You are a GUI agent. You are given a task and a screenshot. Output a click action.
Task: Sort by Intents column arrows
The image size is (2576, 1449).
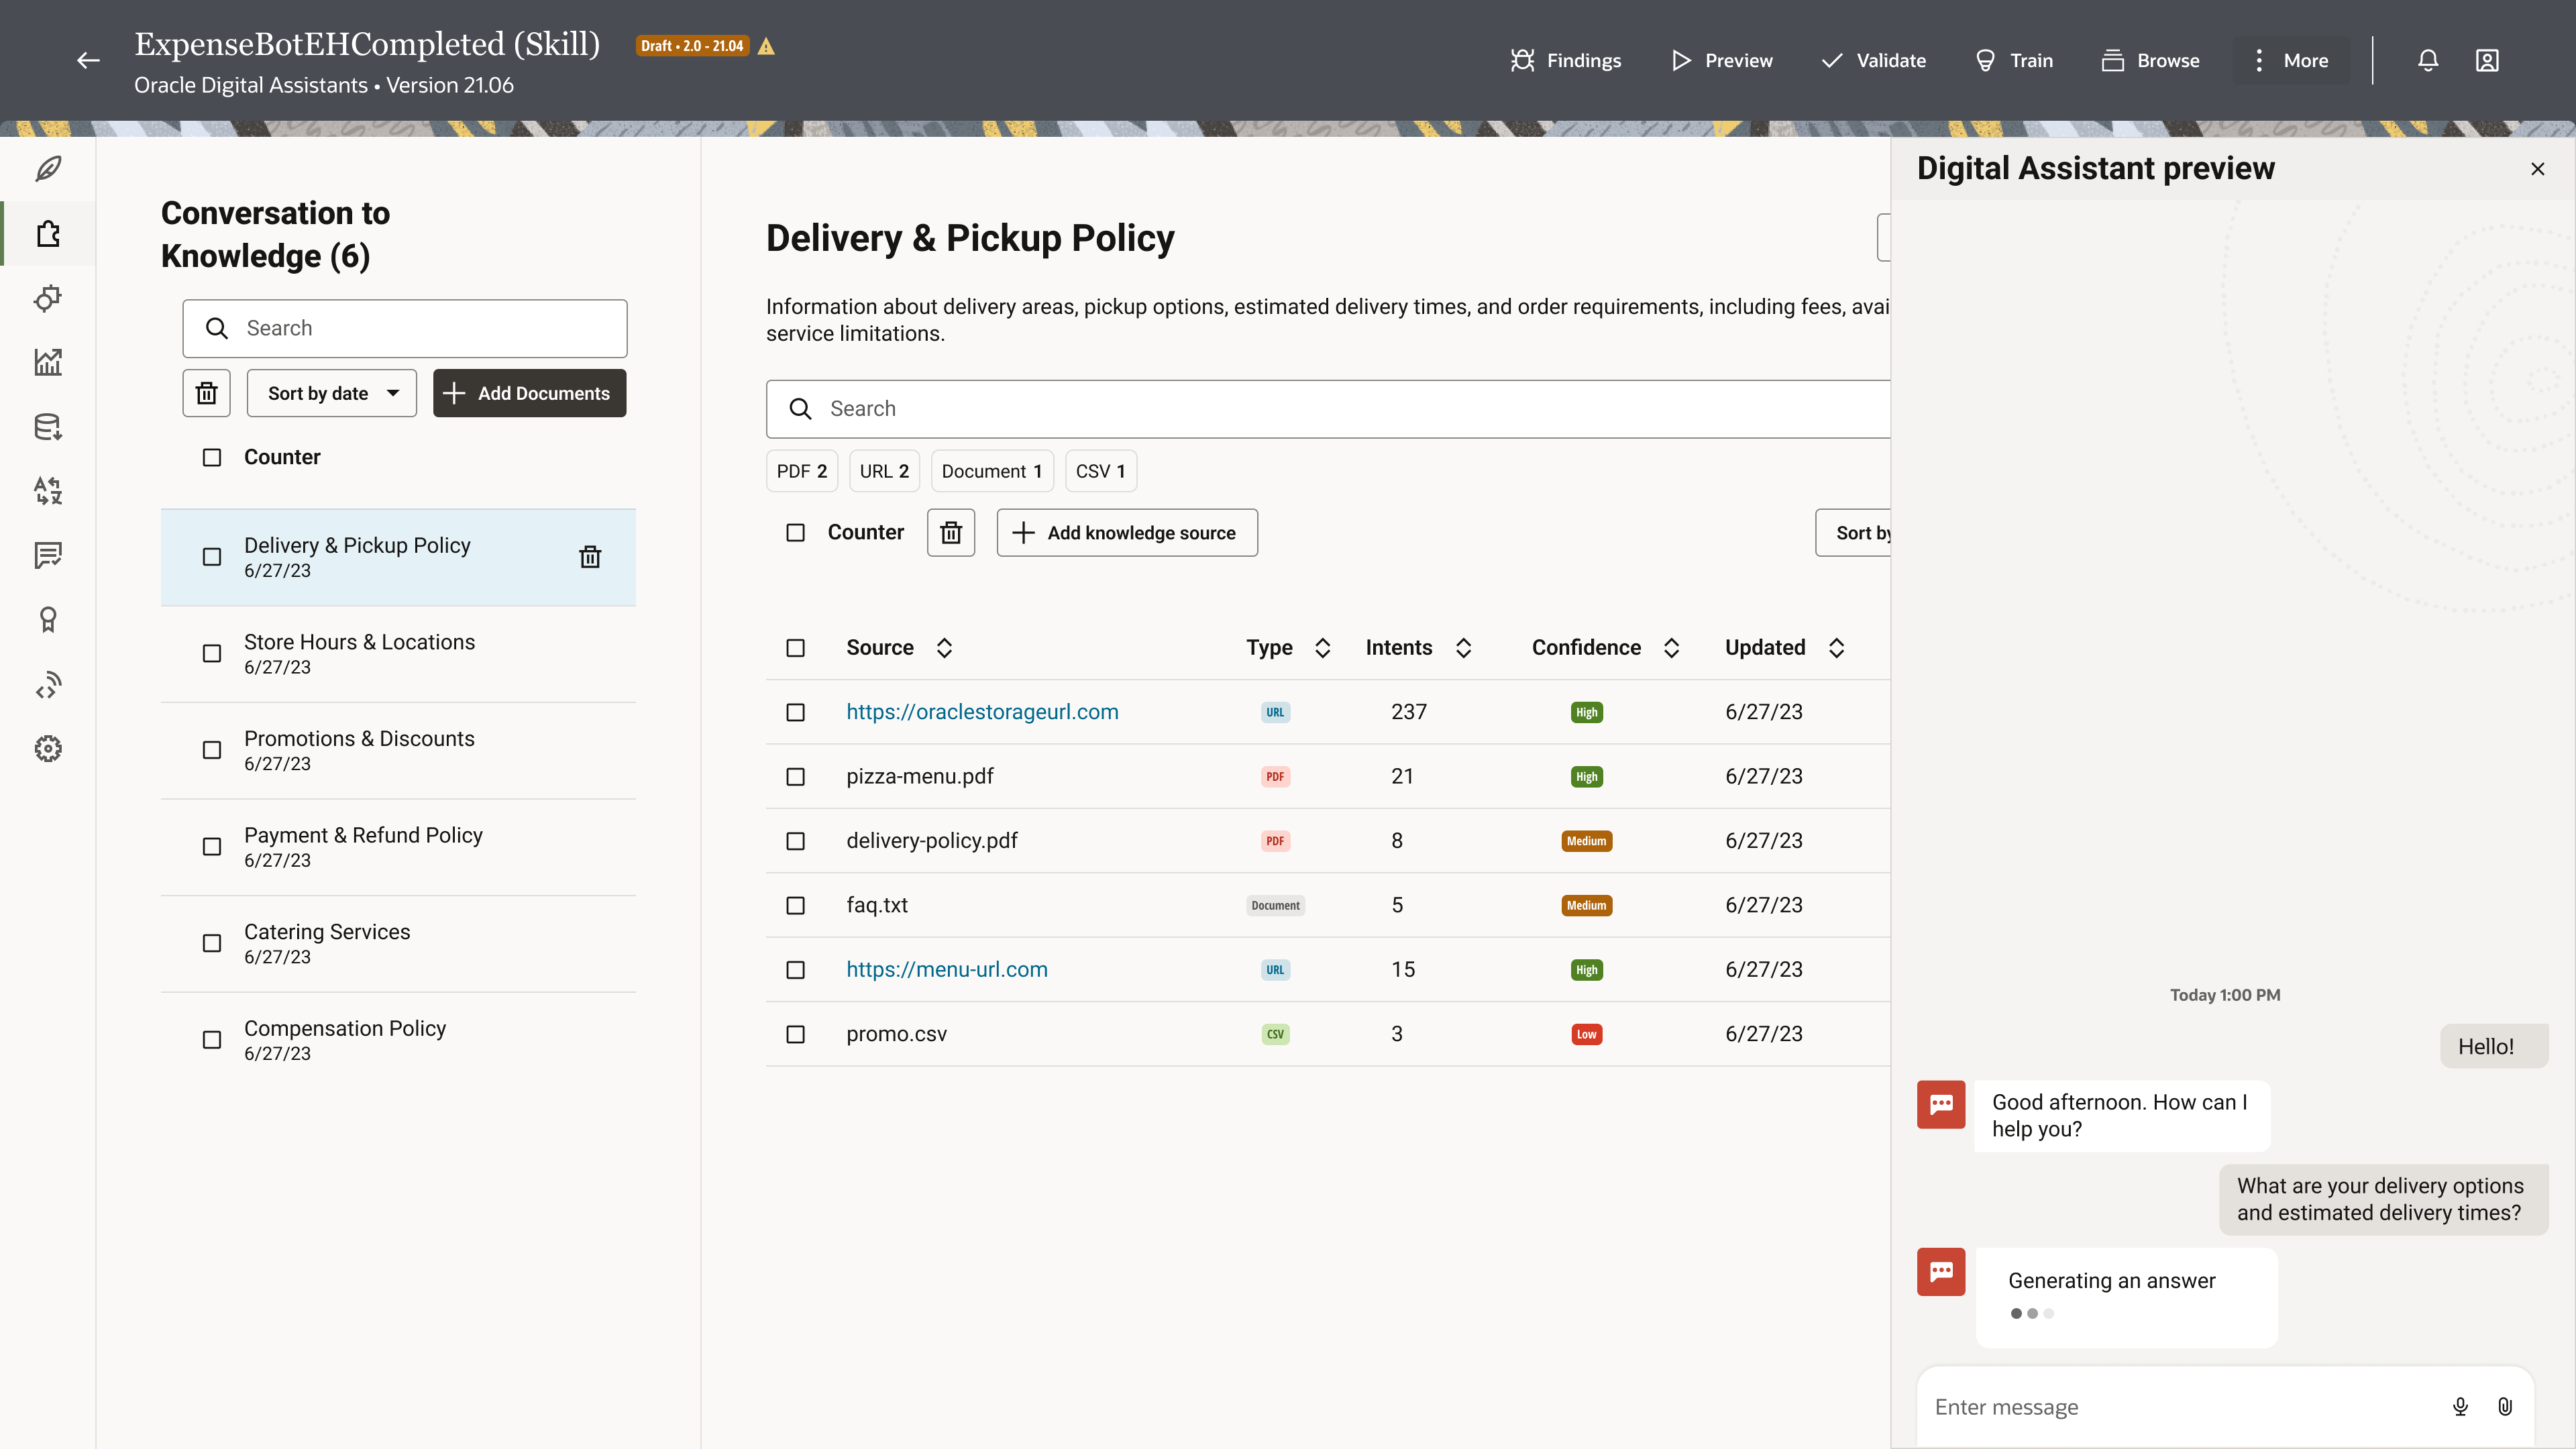(1463, 648)
